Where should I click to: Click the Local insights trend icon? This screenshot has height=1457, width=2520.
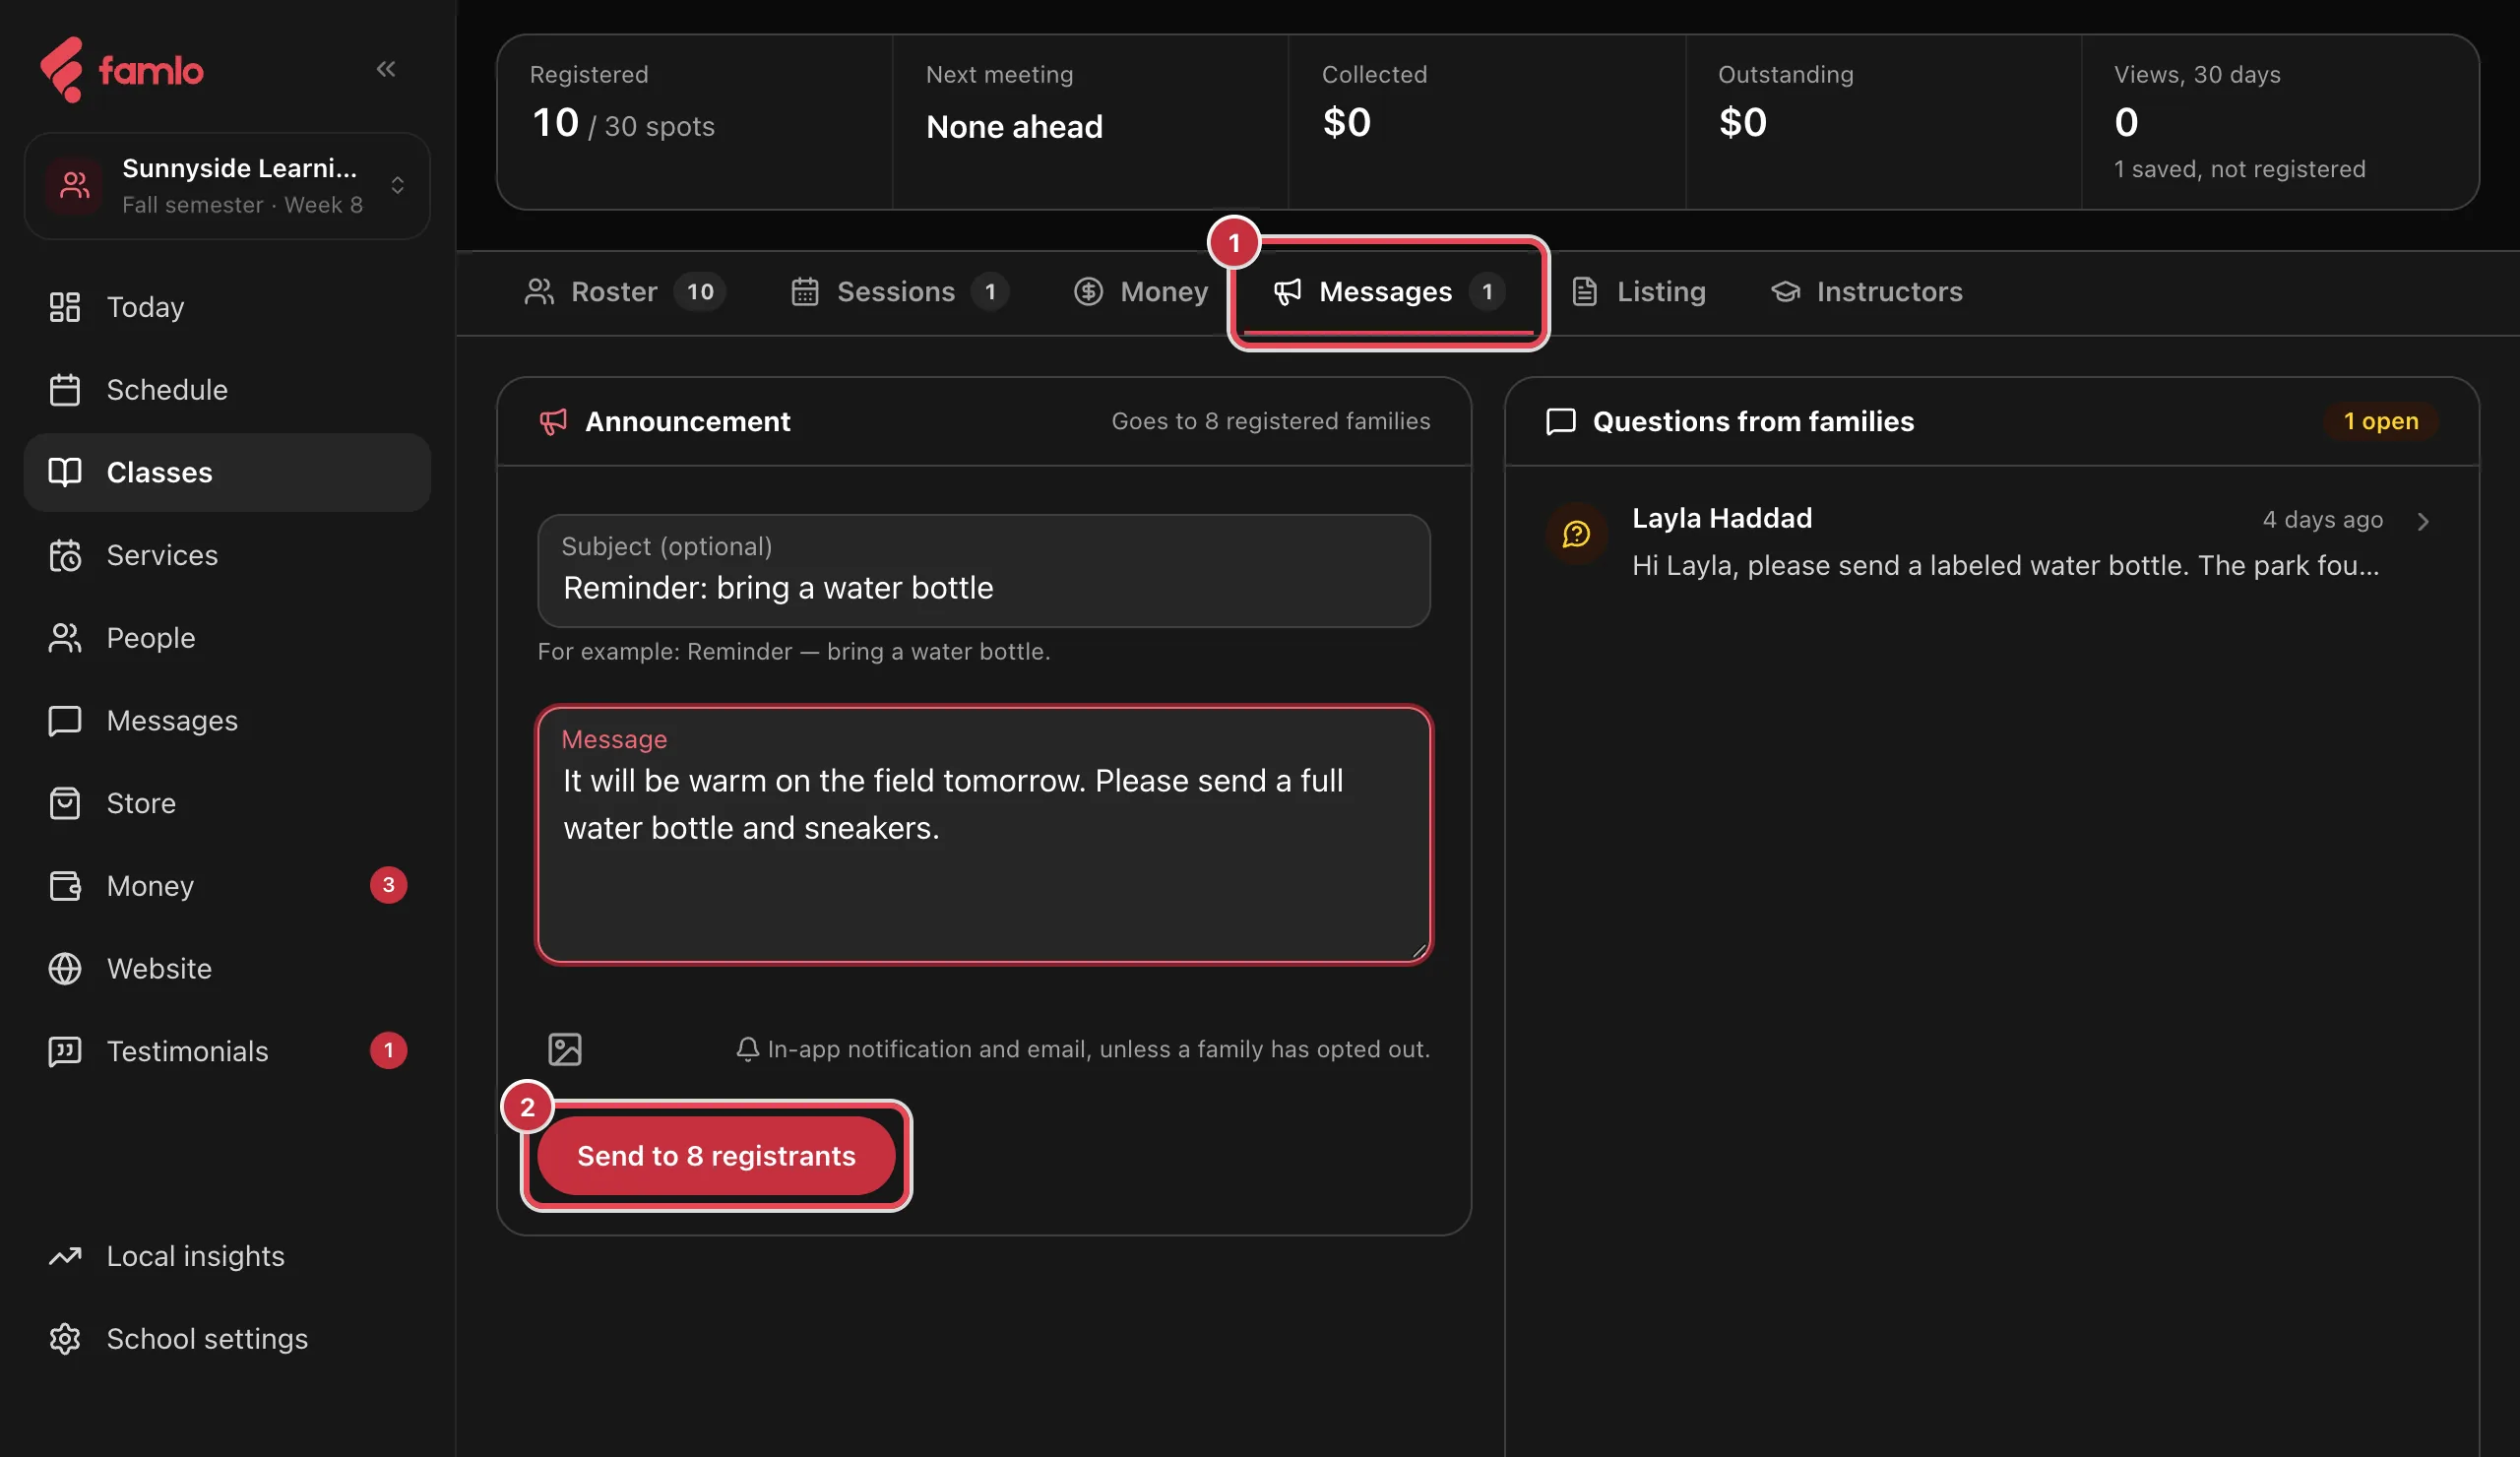pyautogui.click(x=65, y=1256)
